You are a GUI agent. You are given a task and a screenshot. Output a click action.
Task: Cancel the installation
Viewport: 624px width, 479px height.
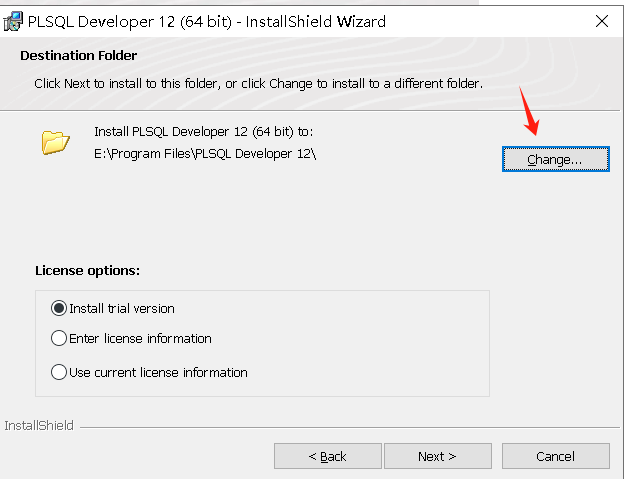coord(555,456)
